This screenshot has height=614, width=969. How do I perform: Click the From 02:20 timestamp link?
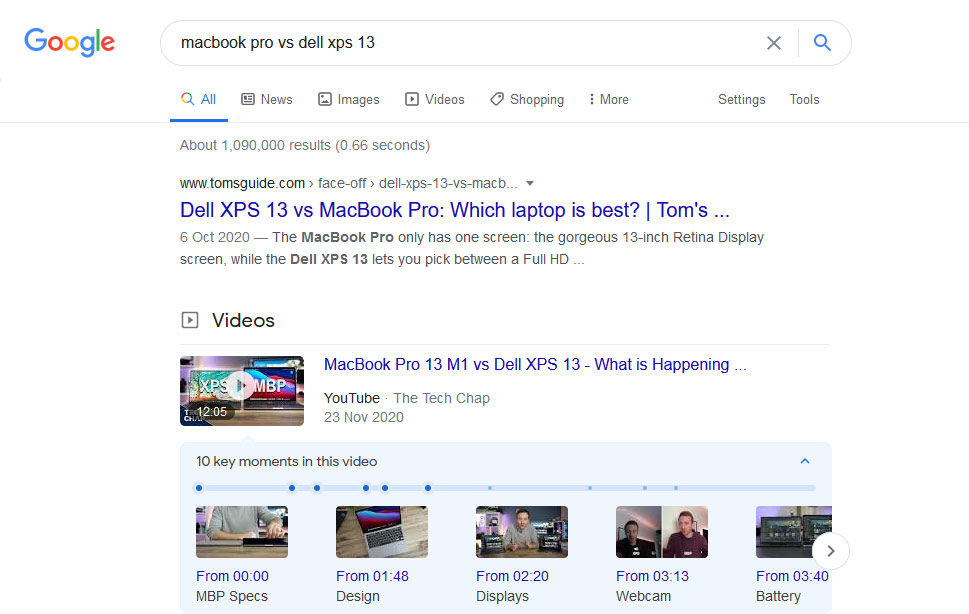(512, 576)
